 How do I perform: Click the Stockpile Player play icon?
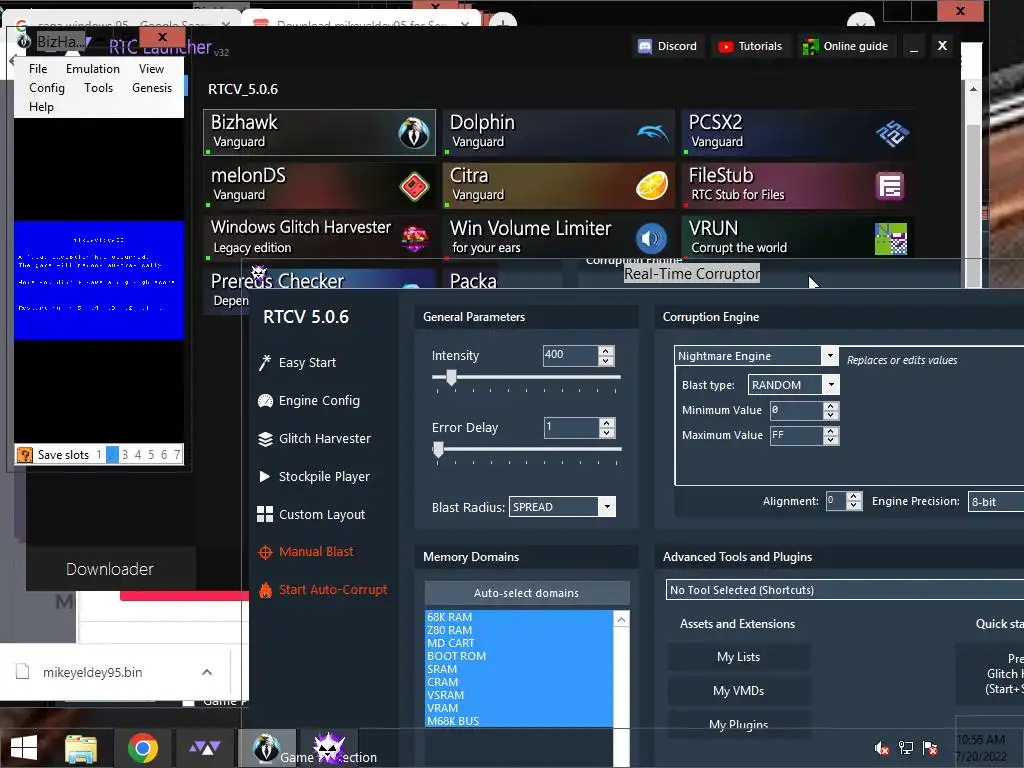264,476
